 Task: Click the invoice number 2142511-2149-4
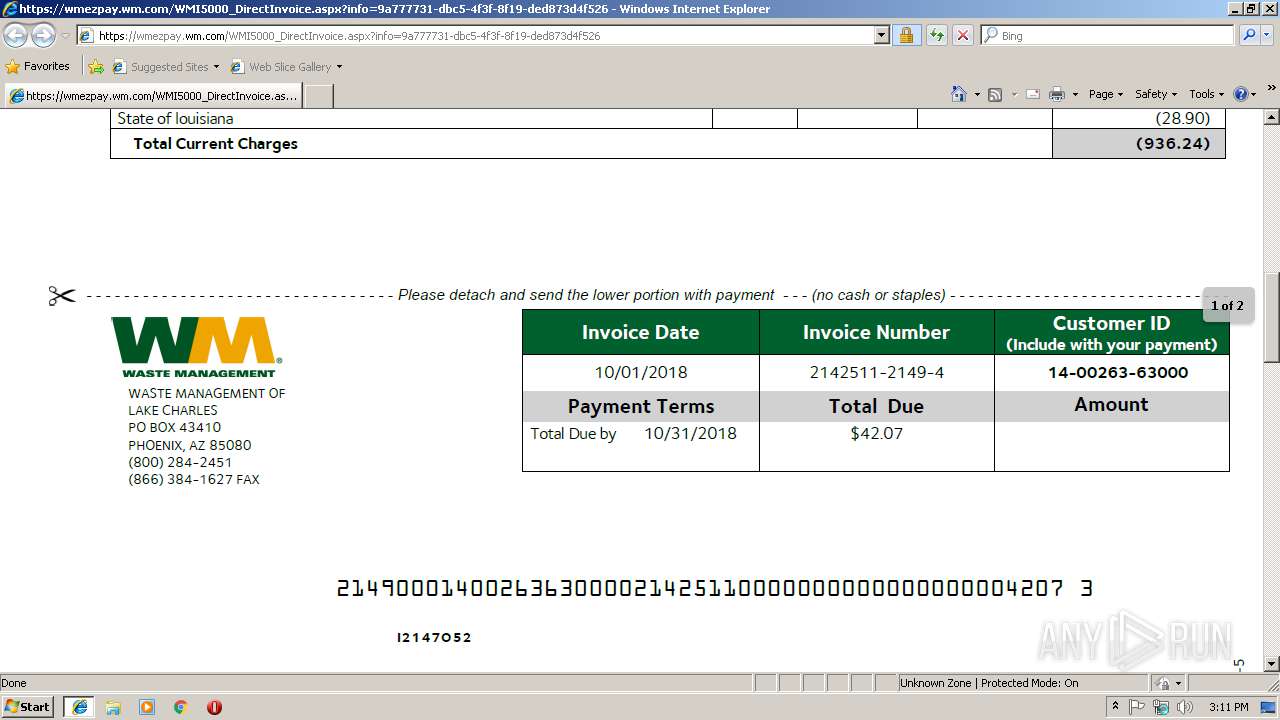[877, 373]
